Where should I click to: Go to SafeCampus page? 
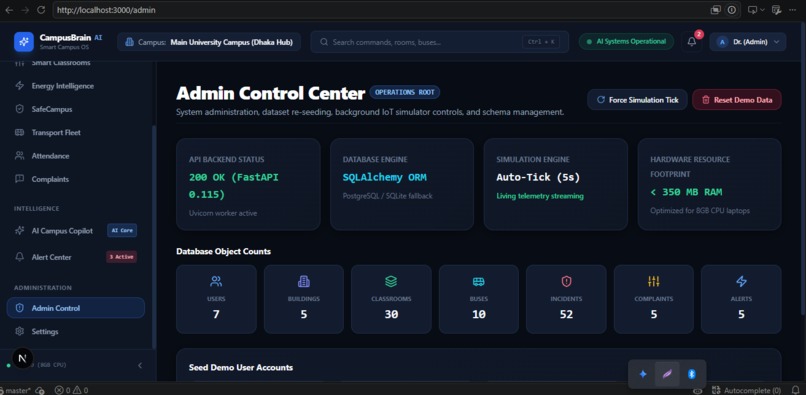76,109
